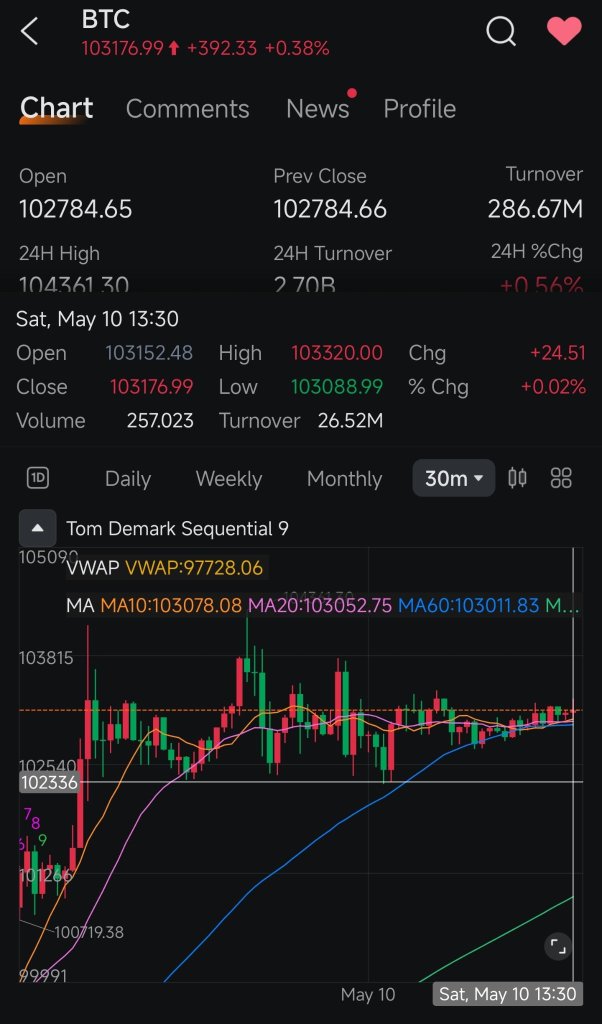The width and height of the screenshot is (602, 1024).
Task: Tap the VWAP:97728.06 value
Action: coord(194,568)
